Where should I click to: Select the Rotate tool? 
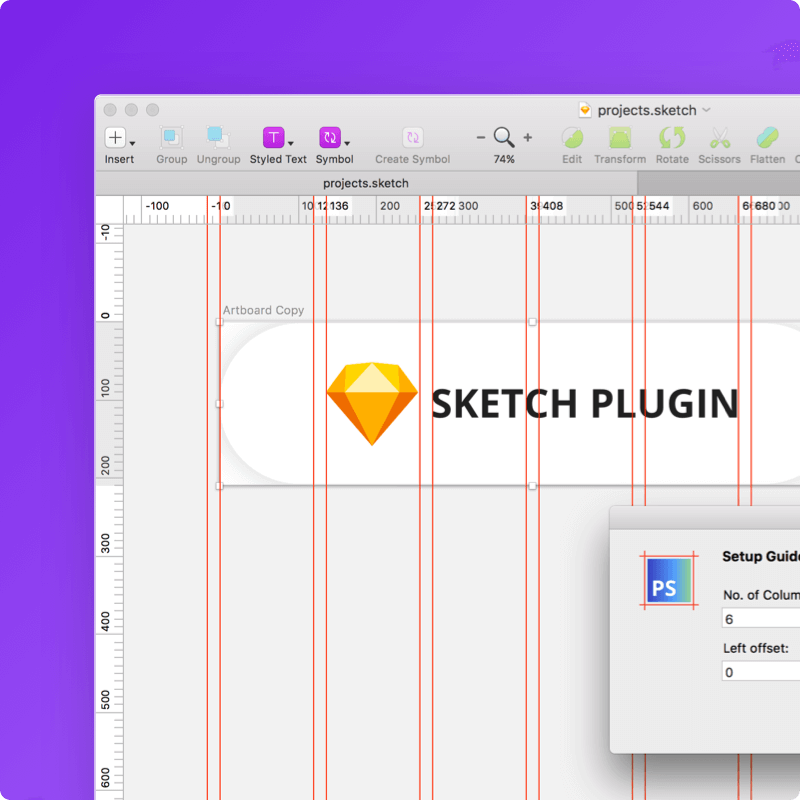tap(672, 140)
